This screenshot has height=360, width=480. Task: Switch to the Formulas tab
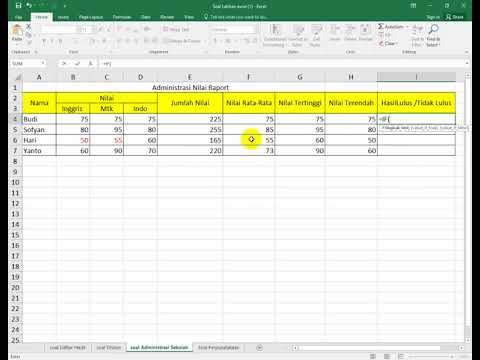pos(122,17)
